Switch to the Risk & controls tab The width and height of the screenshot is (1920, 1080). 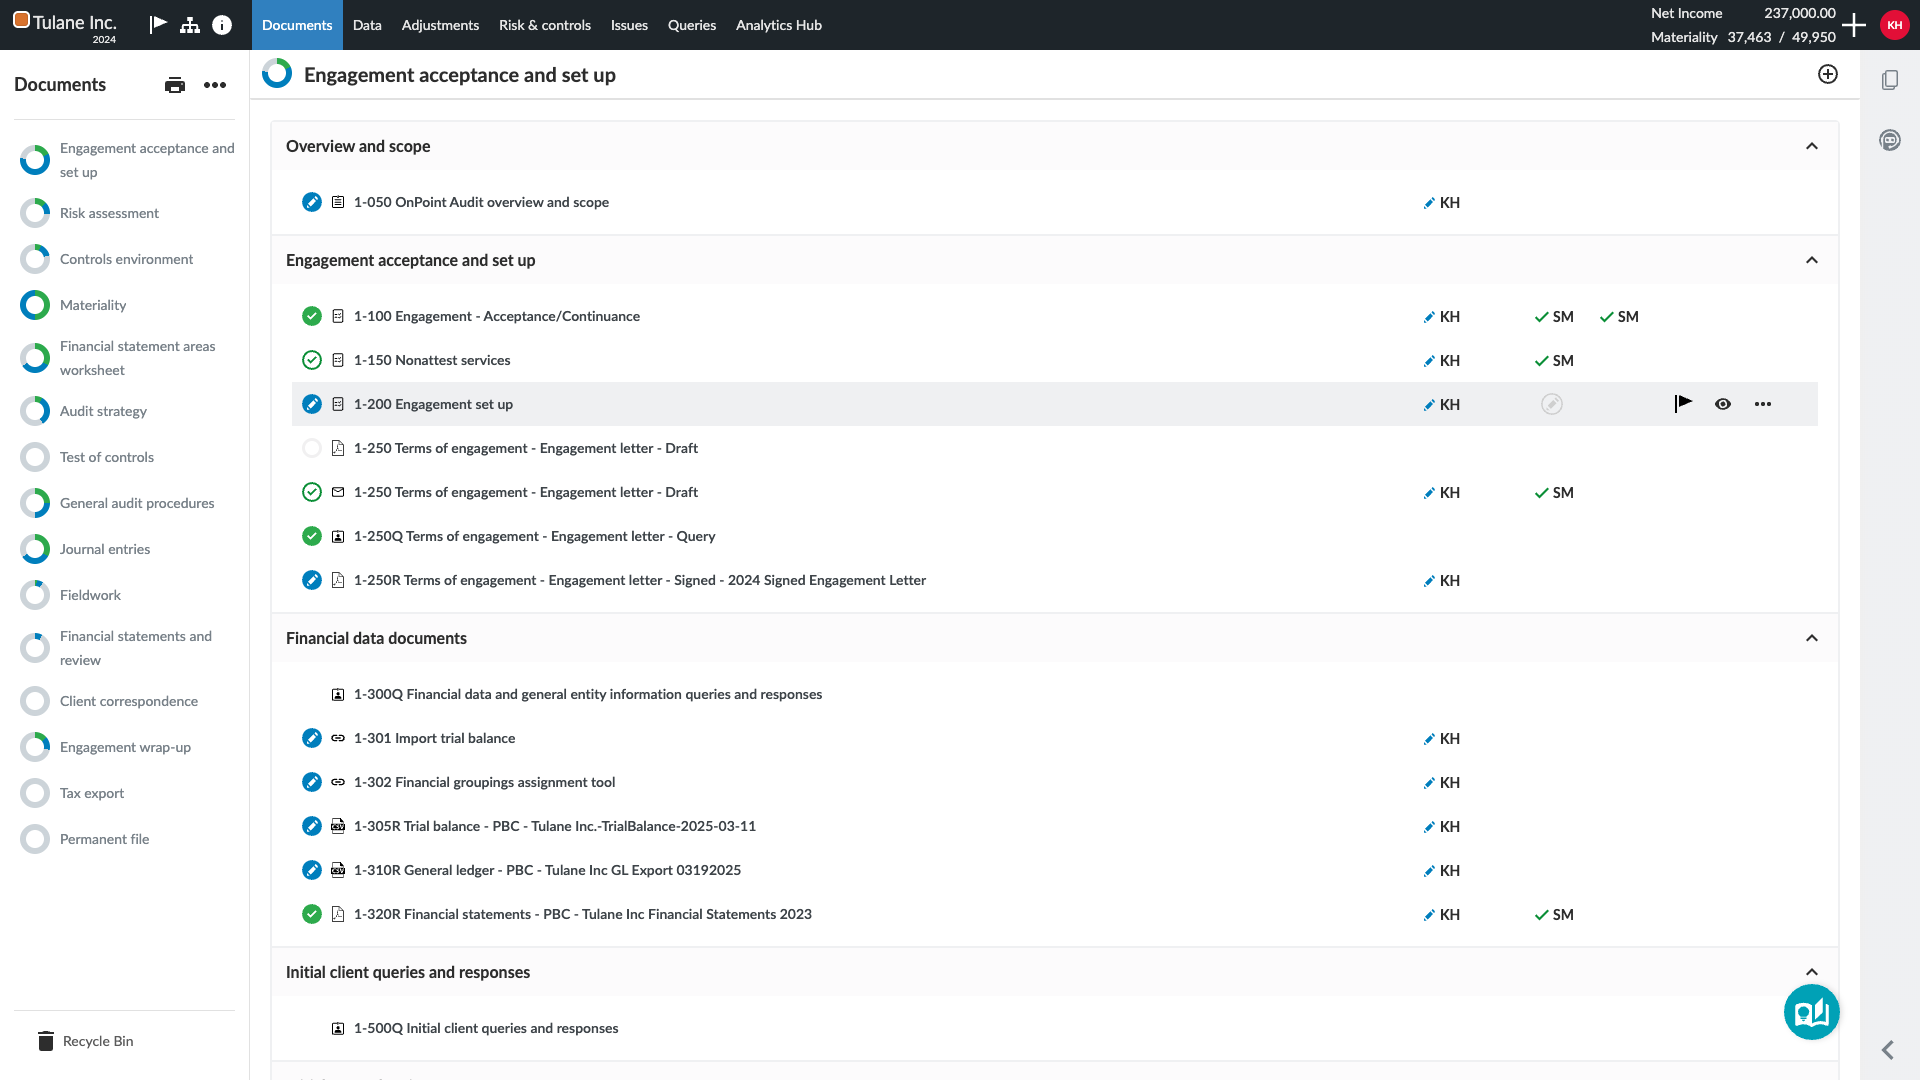[544, 25]
